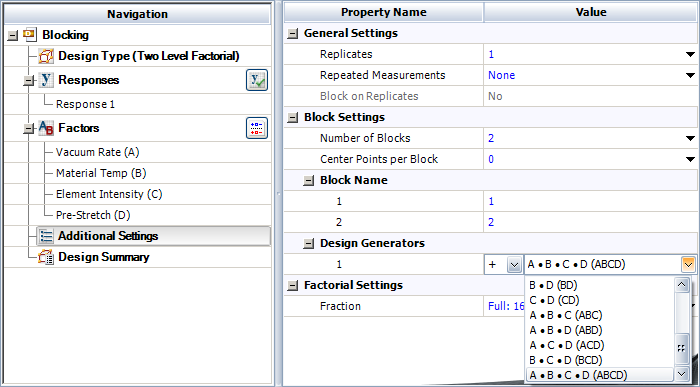Select the Pre-Stretch (D) factor

tap(93, 215)
